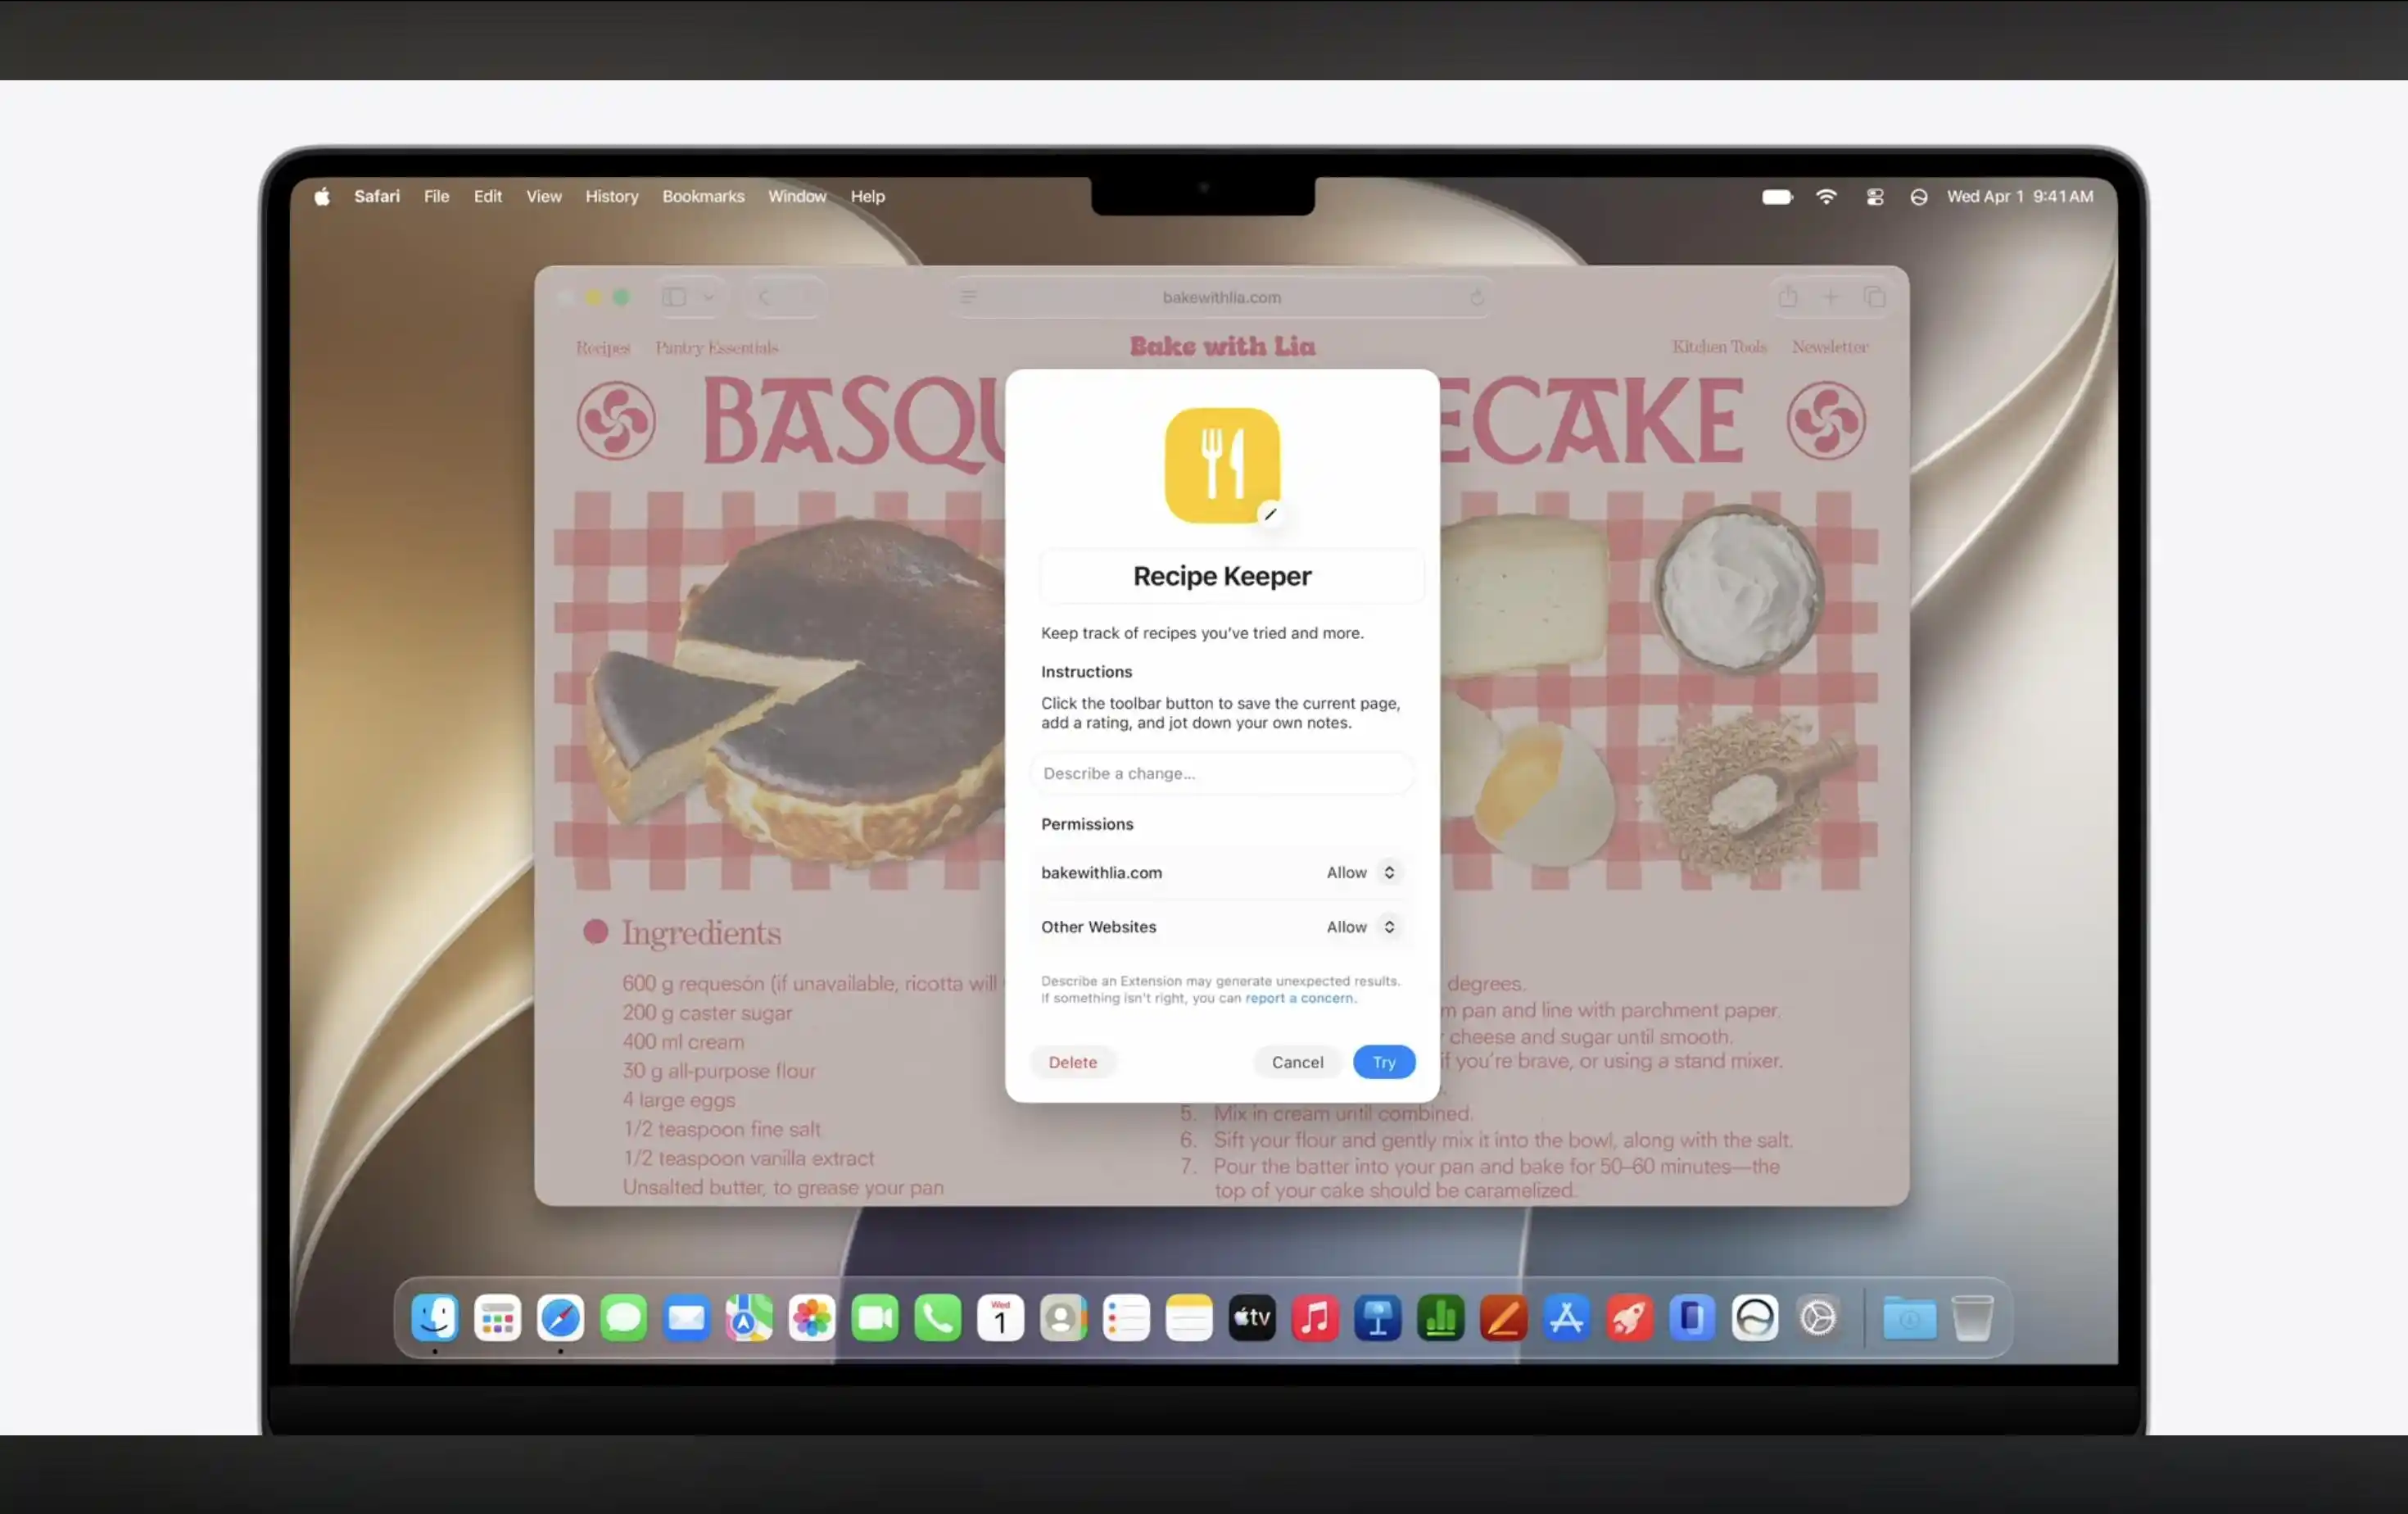
Task: Launch Messages from the Dock
Action: pyautogui.click(x=623, y=1318)
